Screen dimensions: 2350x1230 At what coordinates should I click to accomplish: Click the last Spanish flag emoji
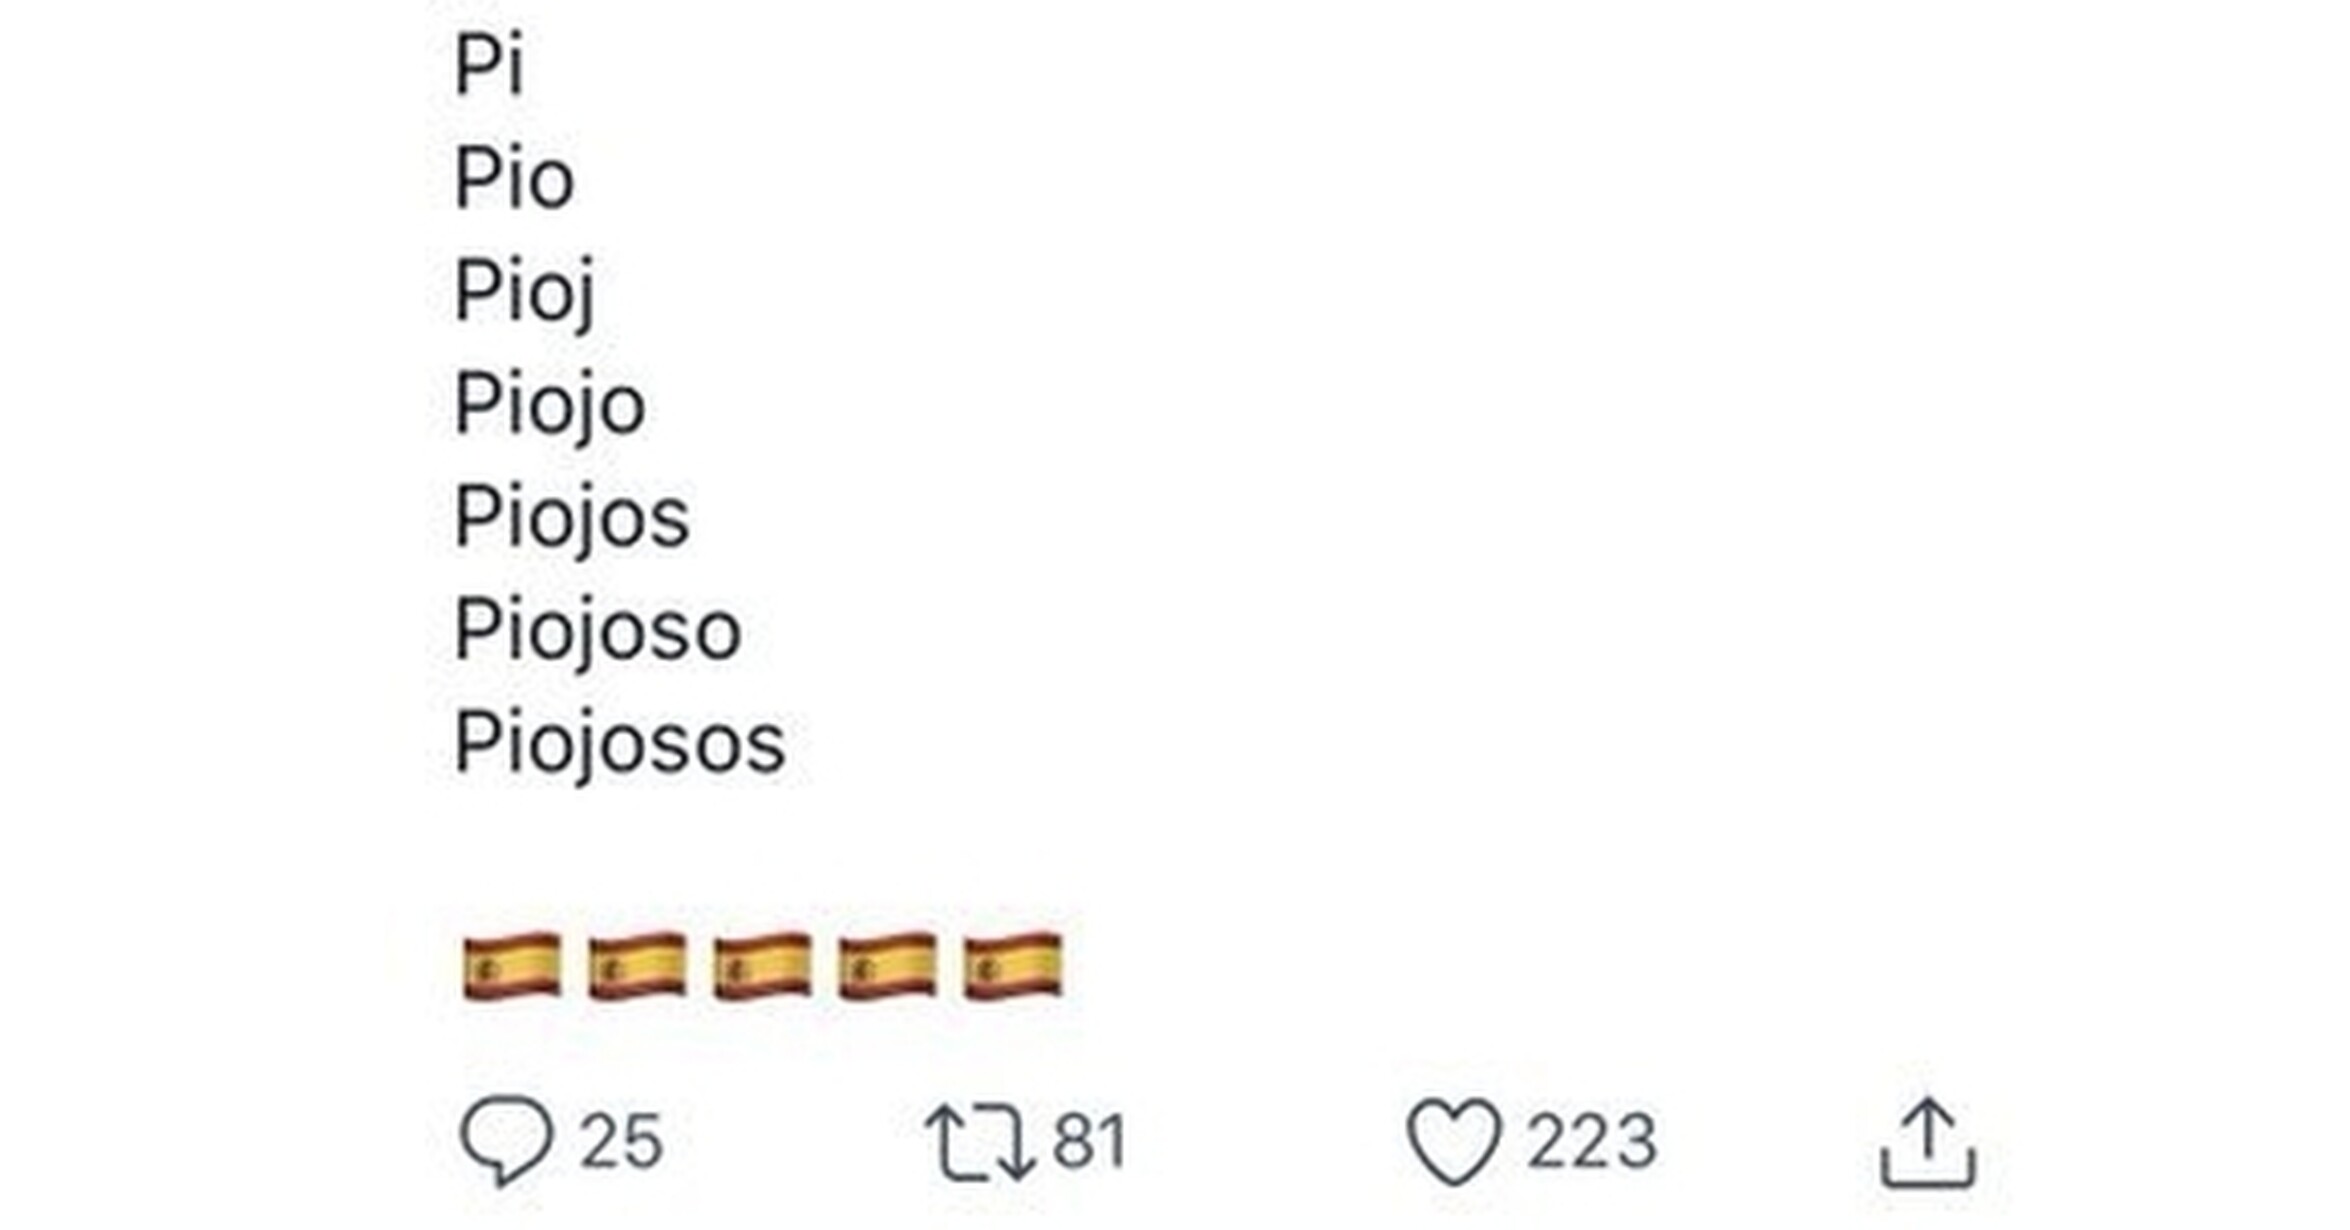(1012, 966)
